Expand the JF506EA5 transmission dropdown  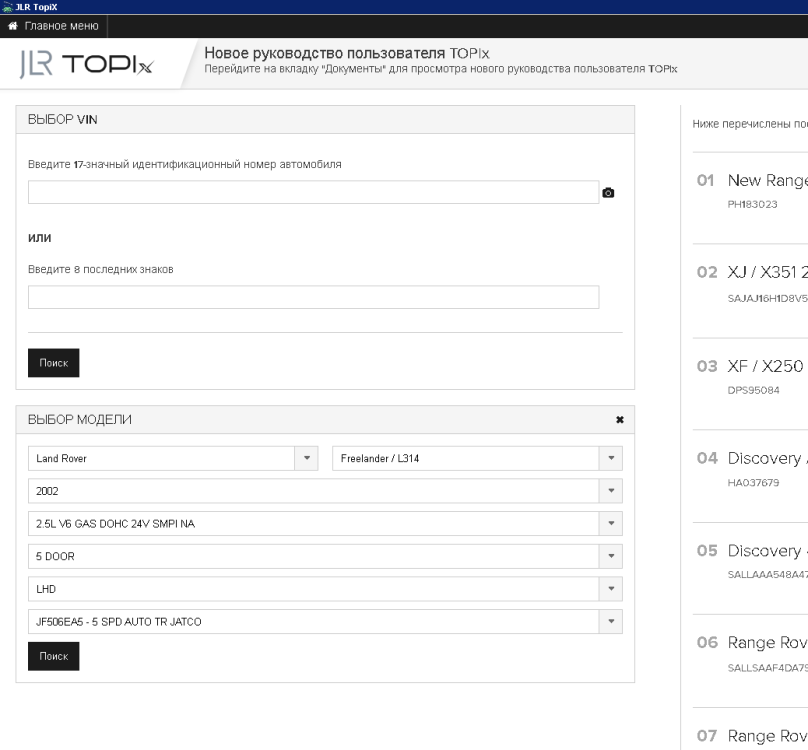click(x=325, y=622)
